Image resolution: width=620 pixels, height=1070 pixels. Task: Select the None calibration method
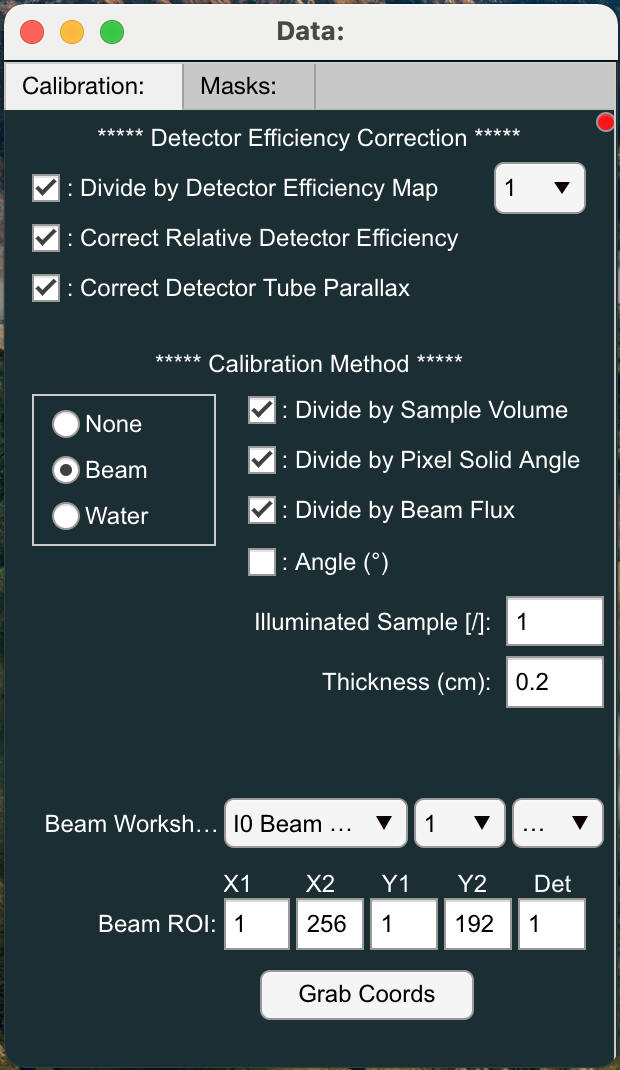[x=66, y=424]
